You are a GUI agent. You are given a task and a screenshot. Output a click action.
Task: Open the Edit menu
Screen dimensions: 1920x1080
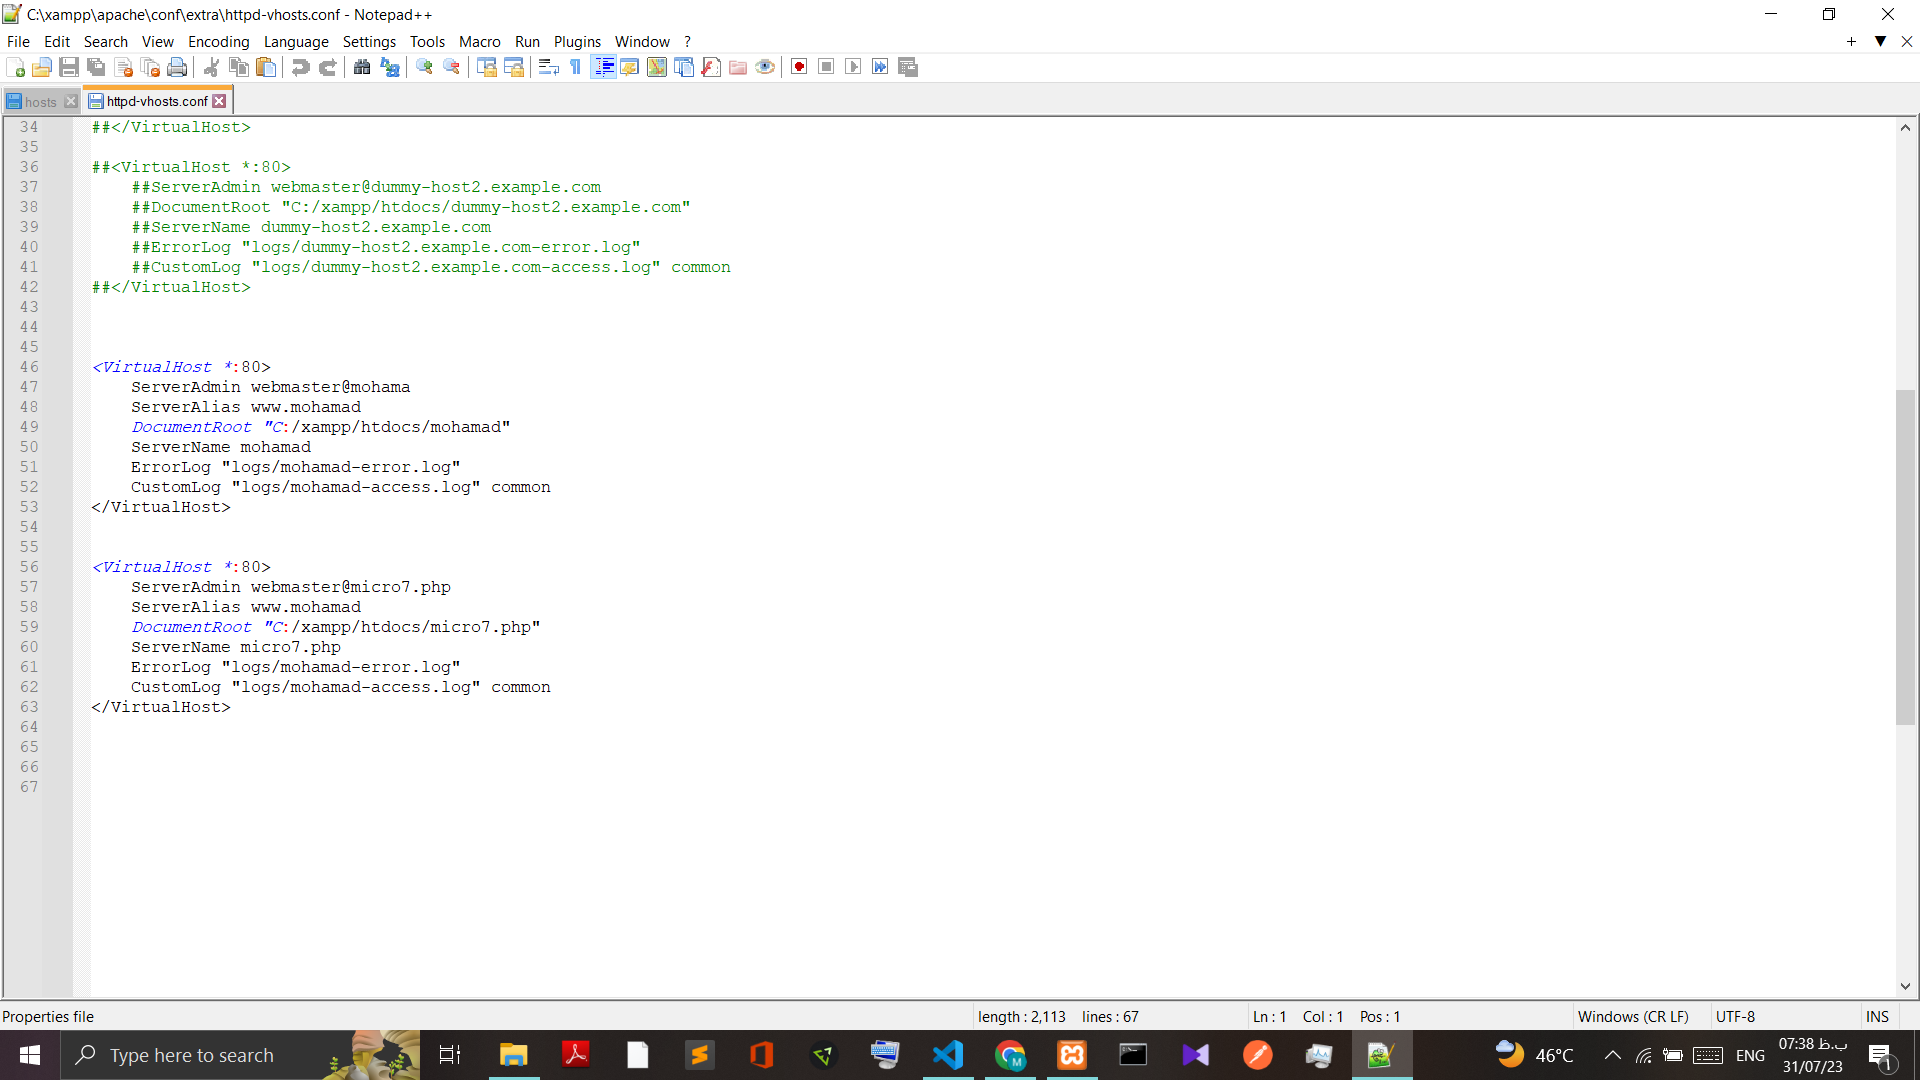[57, 41]
